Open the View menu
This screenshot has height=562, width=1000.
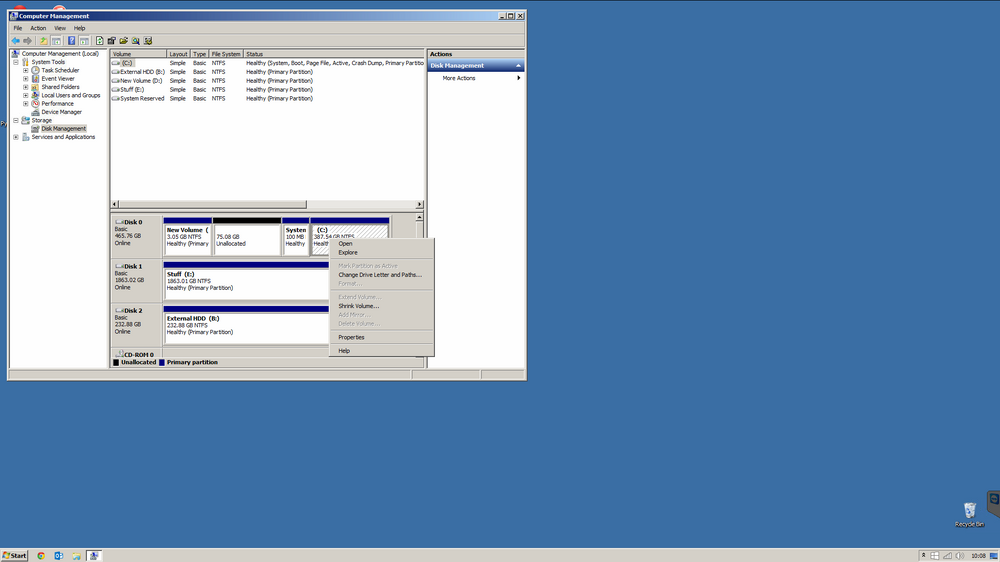[60, 28]
